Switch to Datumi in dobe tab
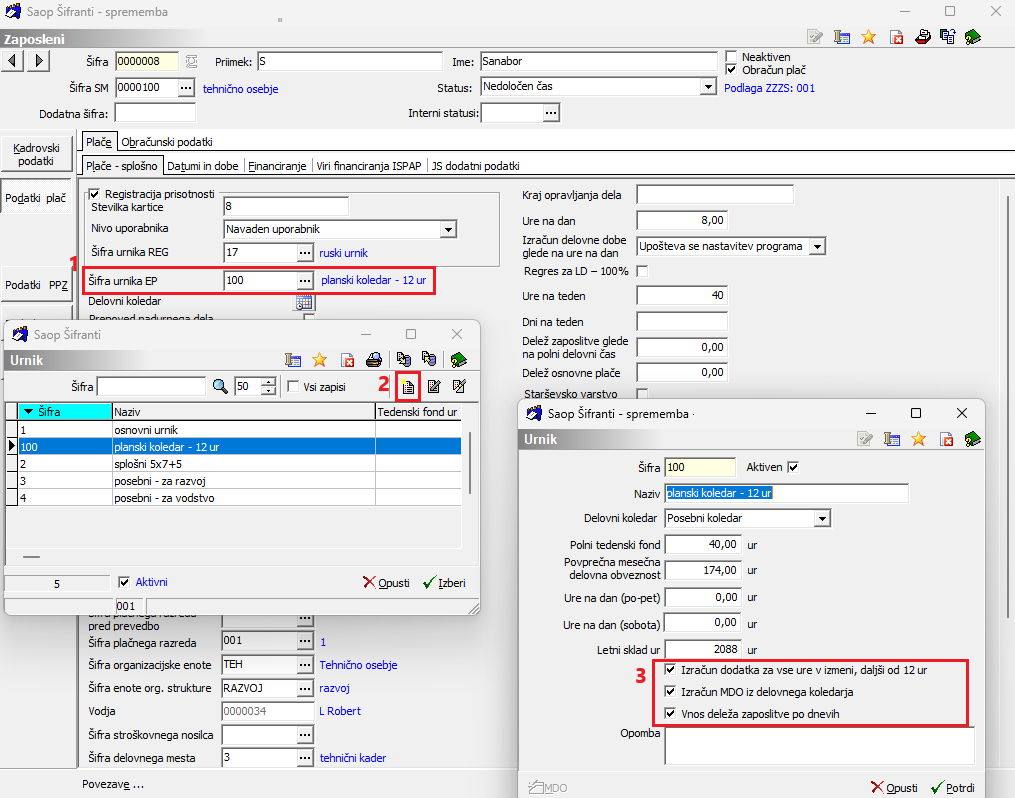1015x798 pixels. tap(203, 166)
